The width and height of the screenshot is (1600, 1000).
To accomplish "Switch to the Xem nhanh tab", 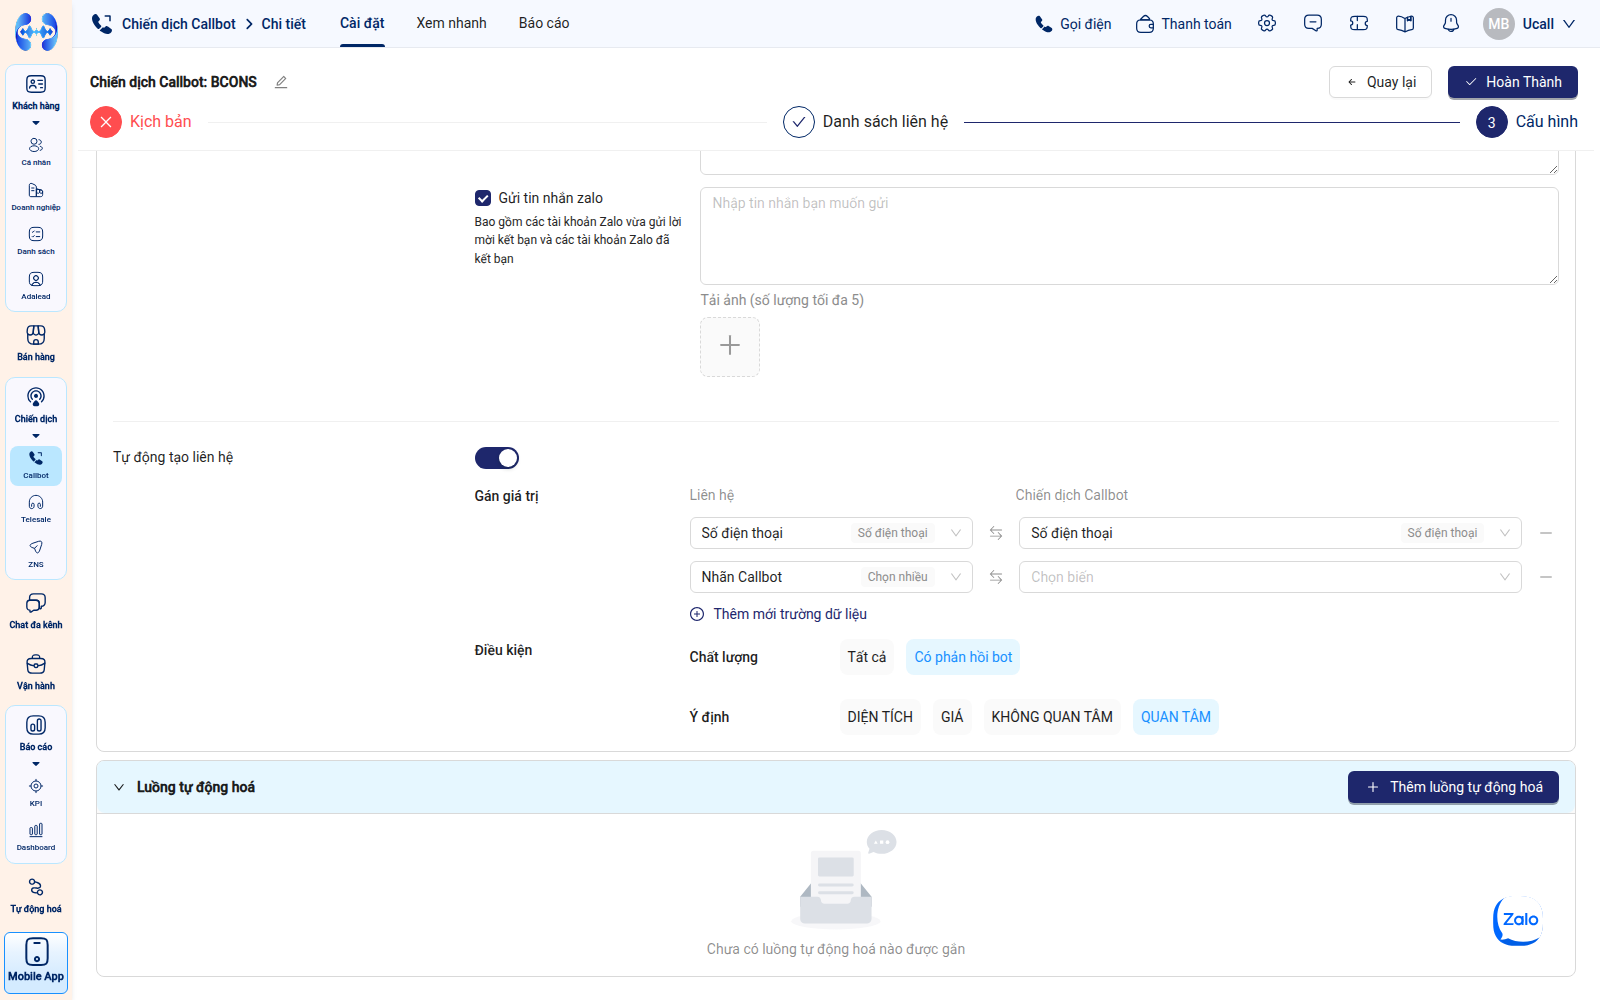I will coord(452,23).
